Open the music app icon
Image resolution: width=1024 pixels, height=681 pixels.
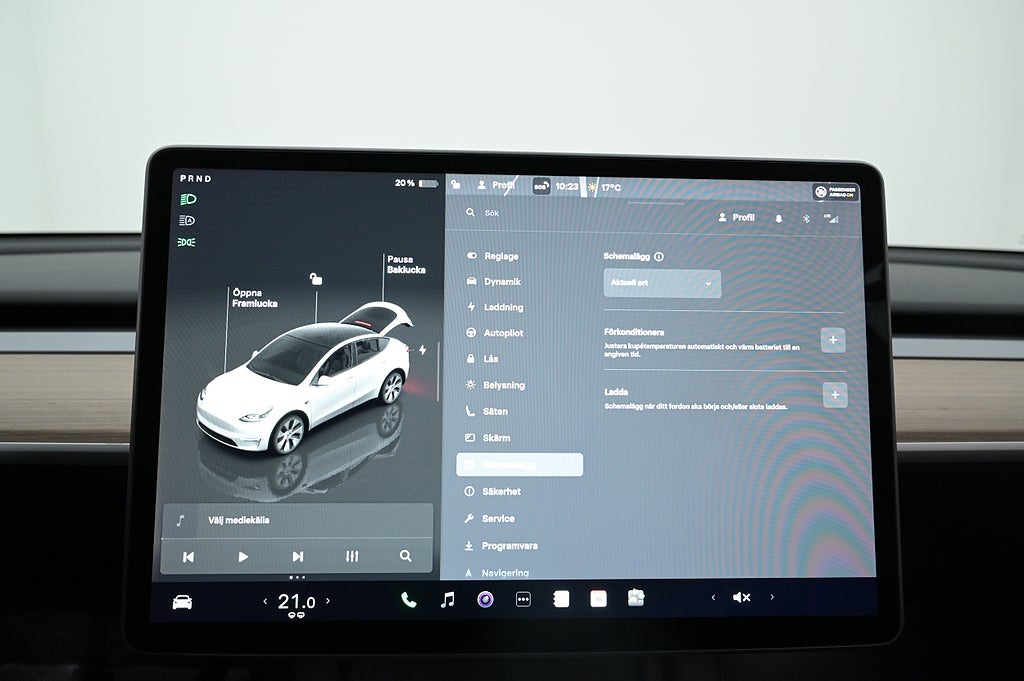(x=447, y=599)
